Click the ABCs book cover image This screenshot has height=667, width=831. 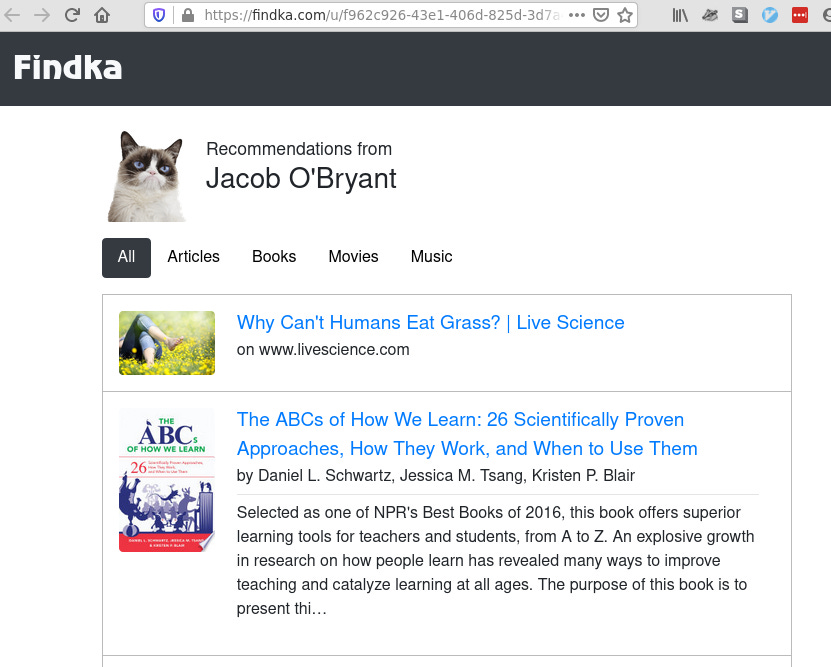[x=167, y=480]
